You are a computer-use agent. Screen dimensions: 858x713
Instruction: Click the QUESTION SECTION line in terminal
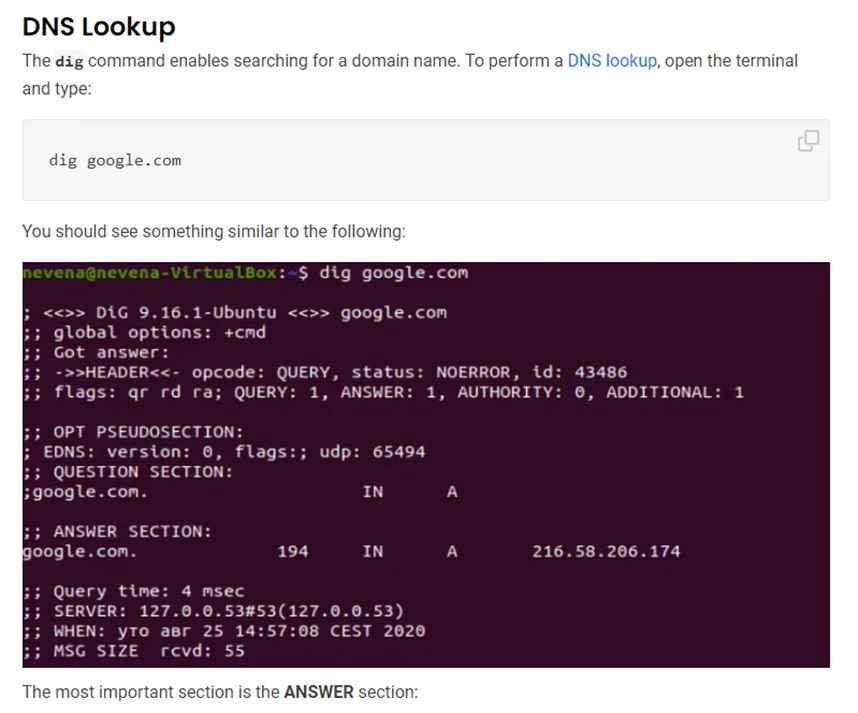(127, 472)
